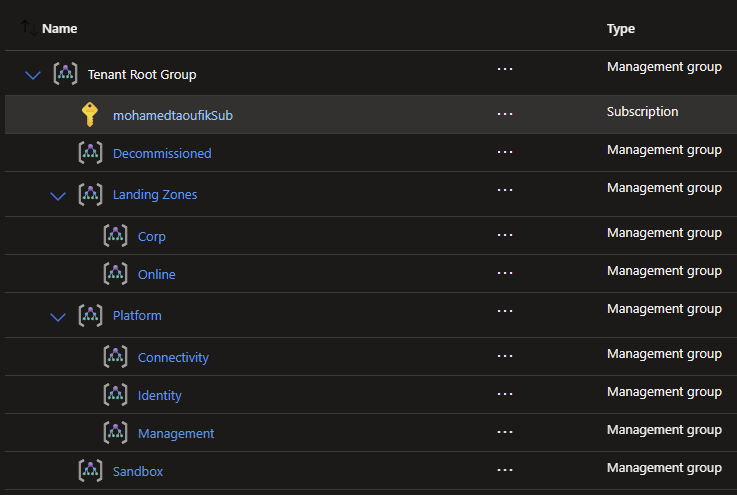Open the Management group link
Image resolution: width=737 pixels, height=495 pixels.
coord(176,433)
